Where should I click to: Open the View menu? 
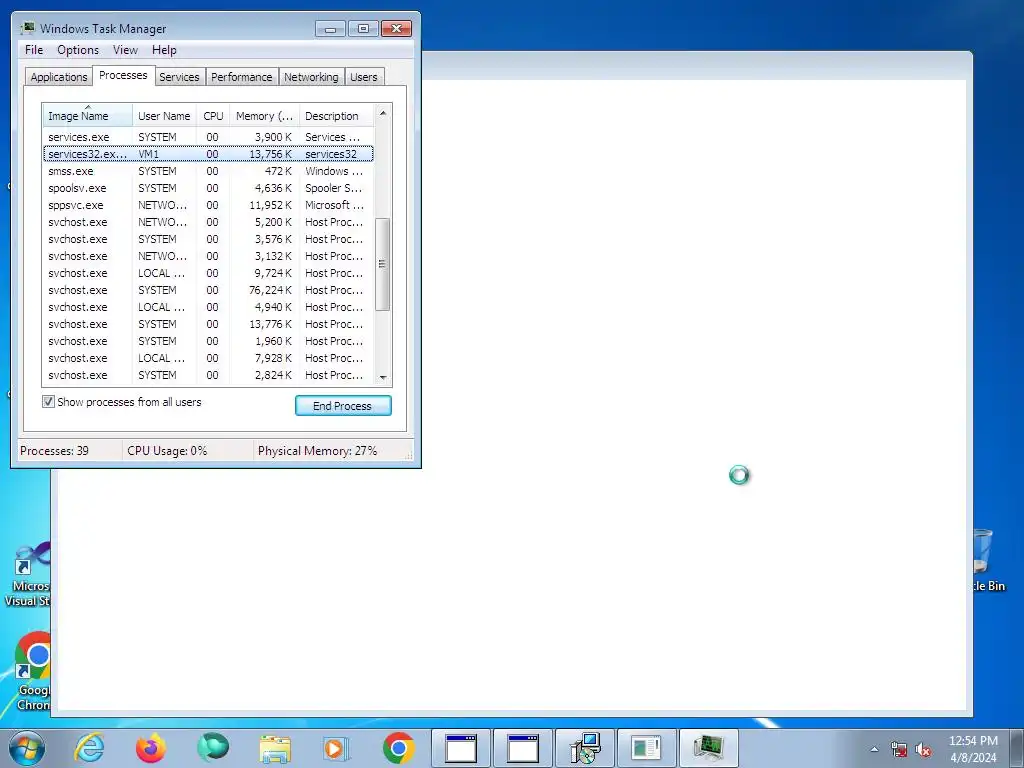125,50
